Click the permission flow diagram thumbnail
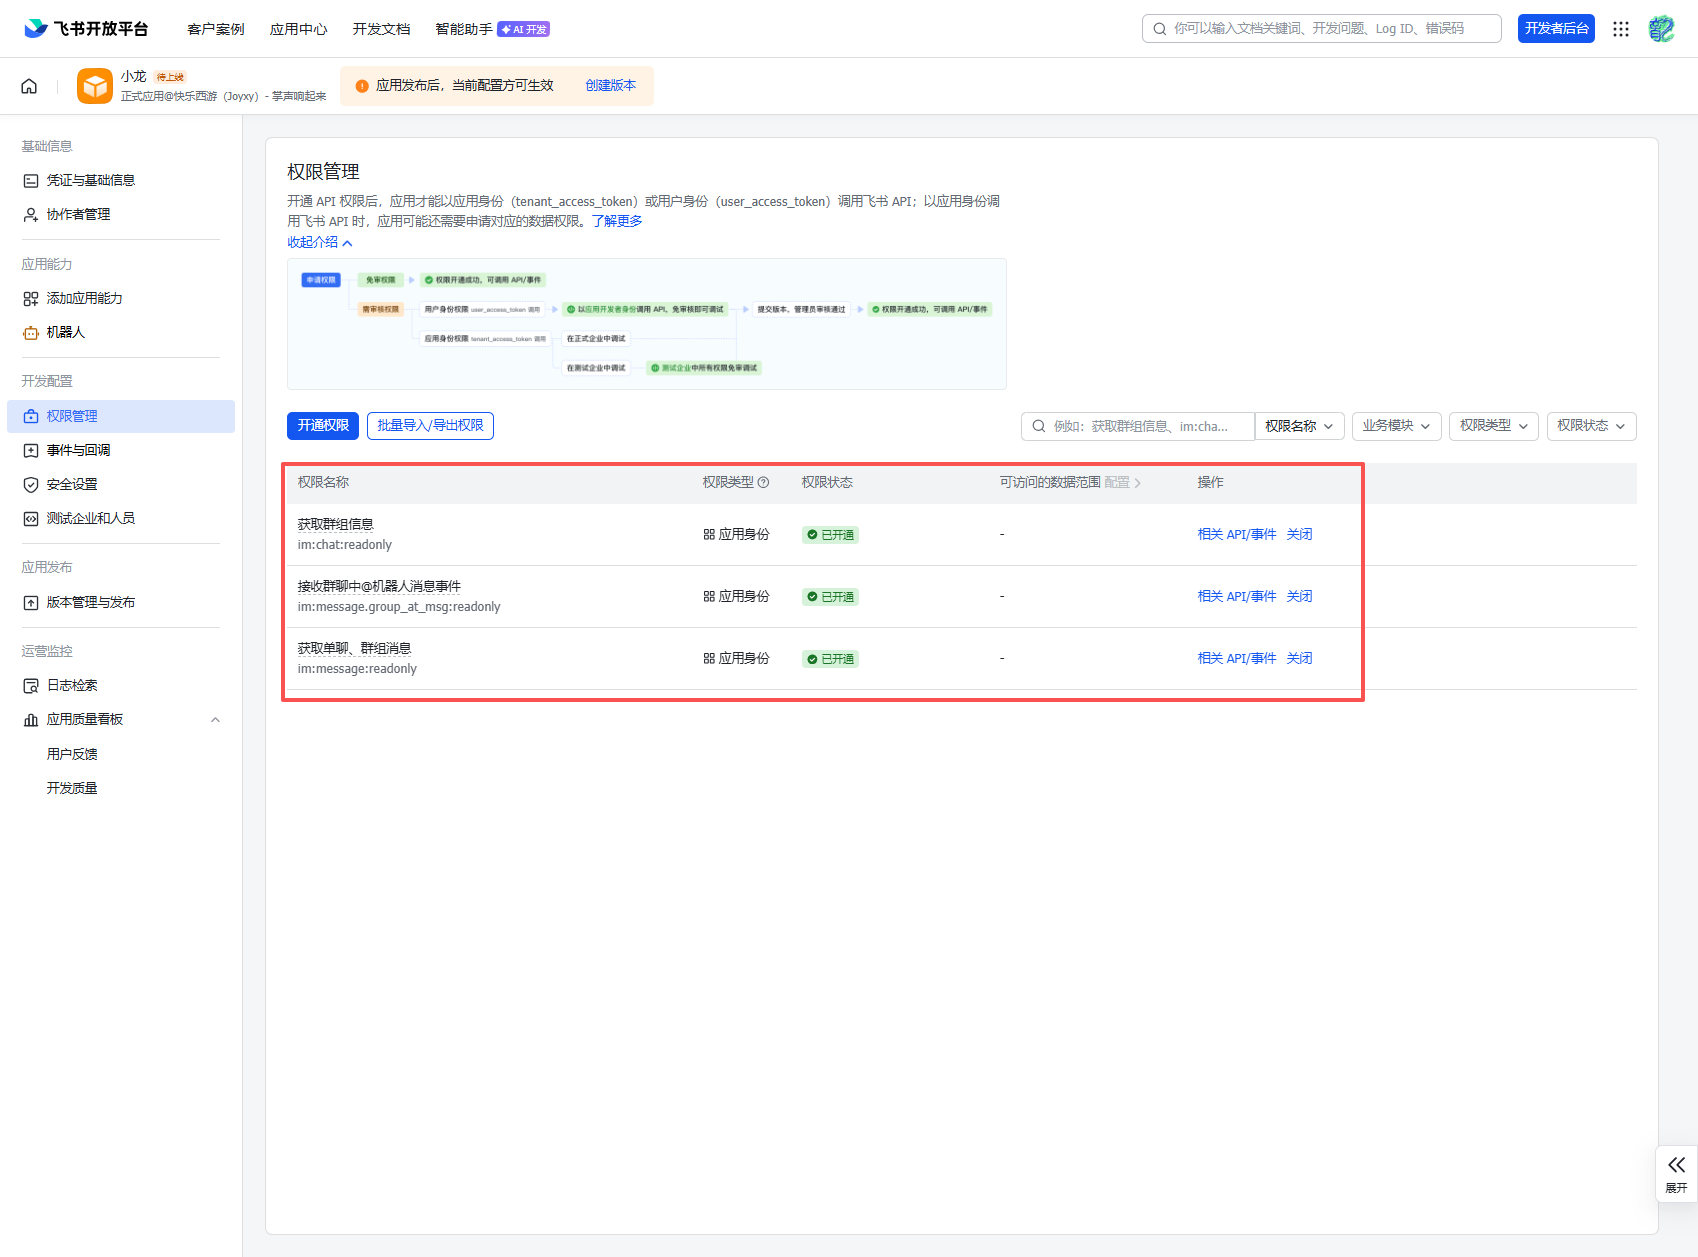The height and width of the screenshot is (1257, 1698). pyautogui.click(x=647, y=324)
